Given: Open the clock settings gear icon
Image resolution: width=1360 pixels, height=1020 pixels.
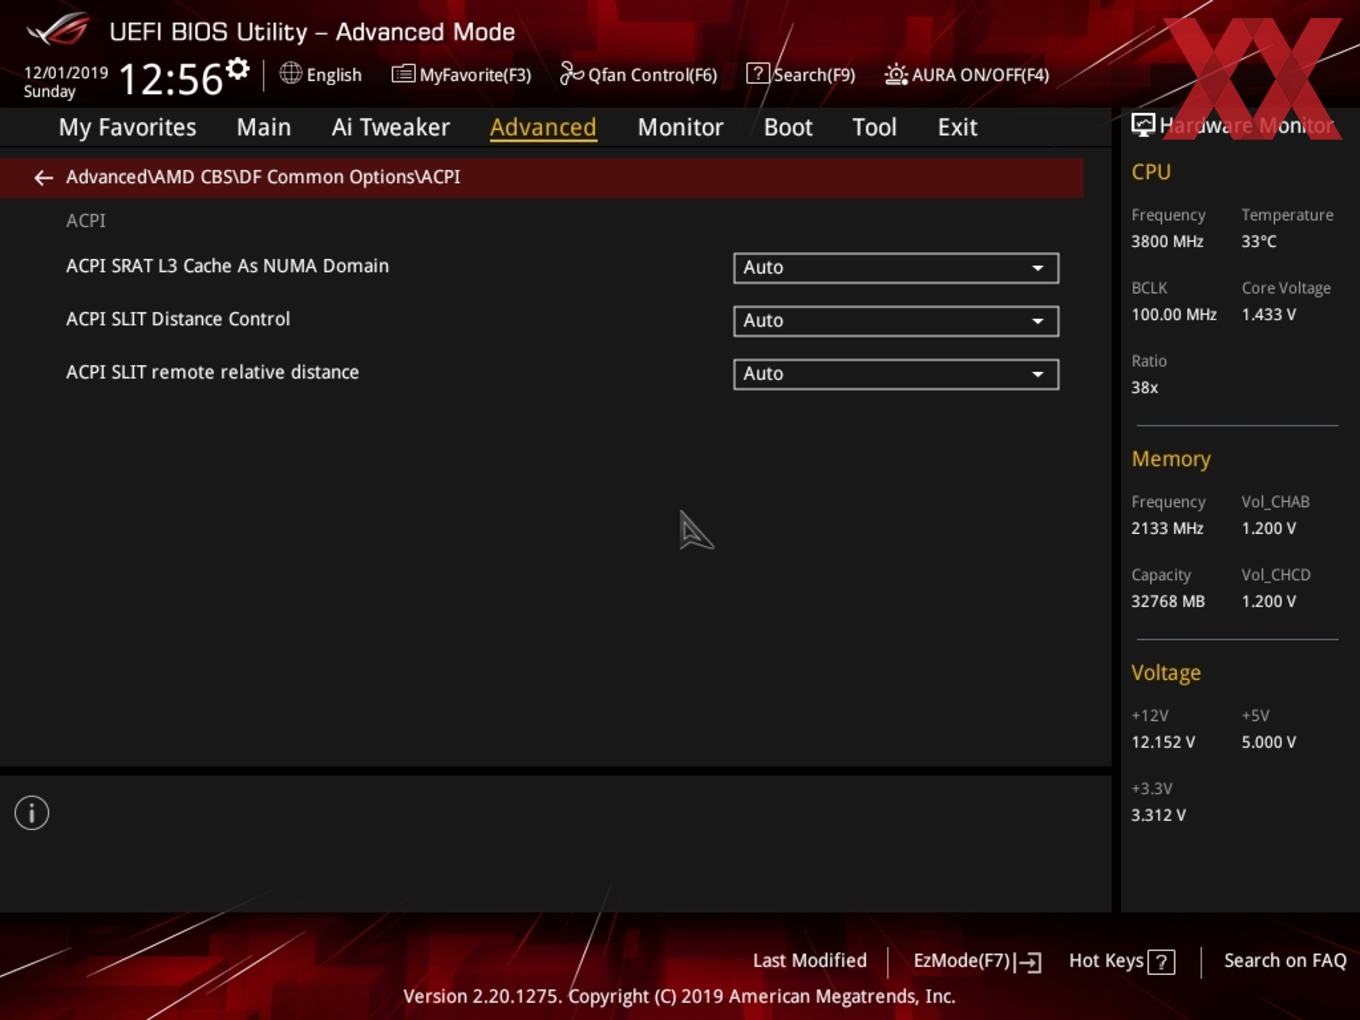Looking at the screenshot, I should click(x=238, y=69).
